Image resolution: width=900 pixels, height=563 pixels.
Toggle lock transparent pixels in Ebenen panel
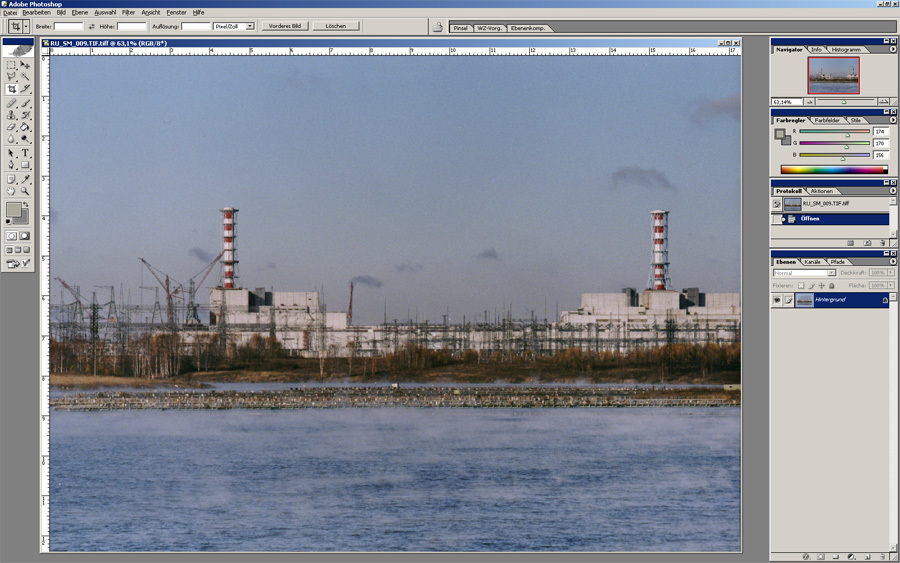tap(801, 285)
